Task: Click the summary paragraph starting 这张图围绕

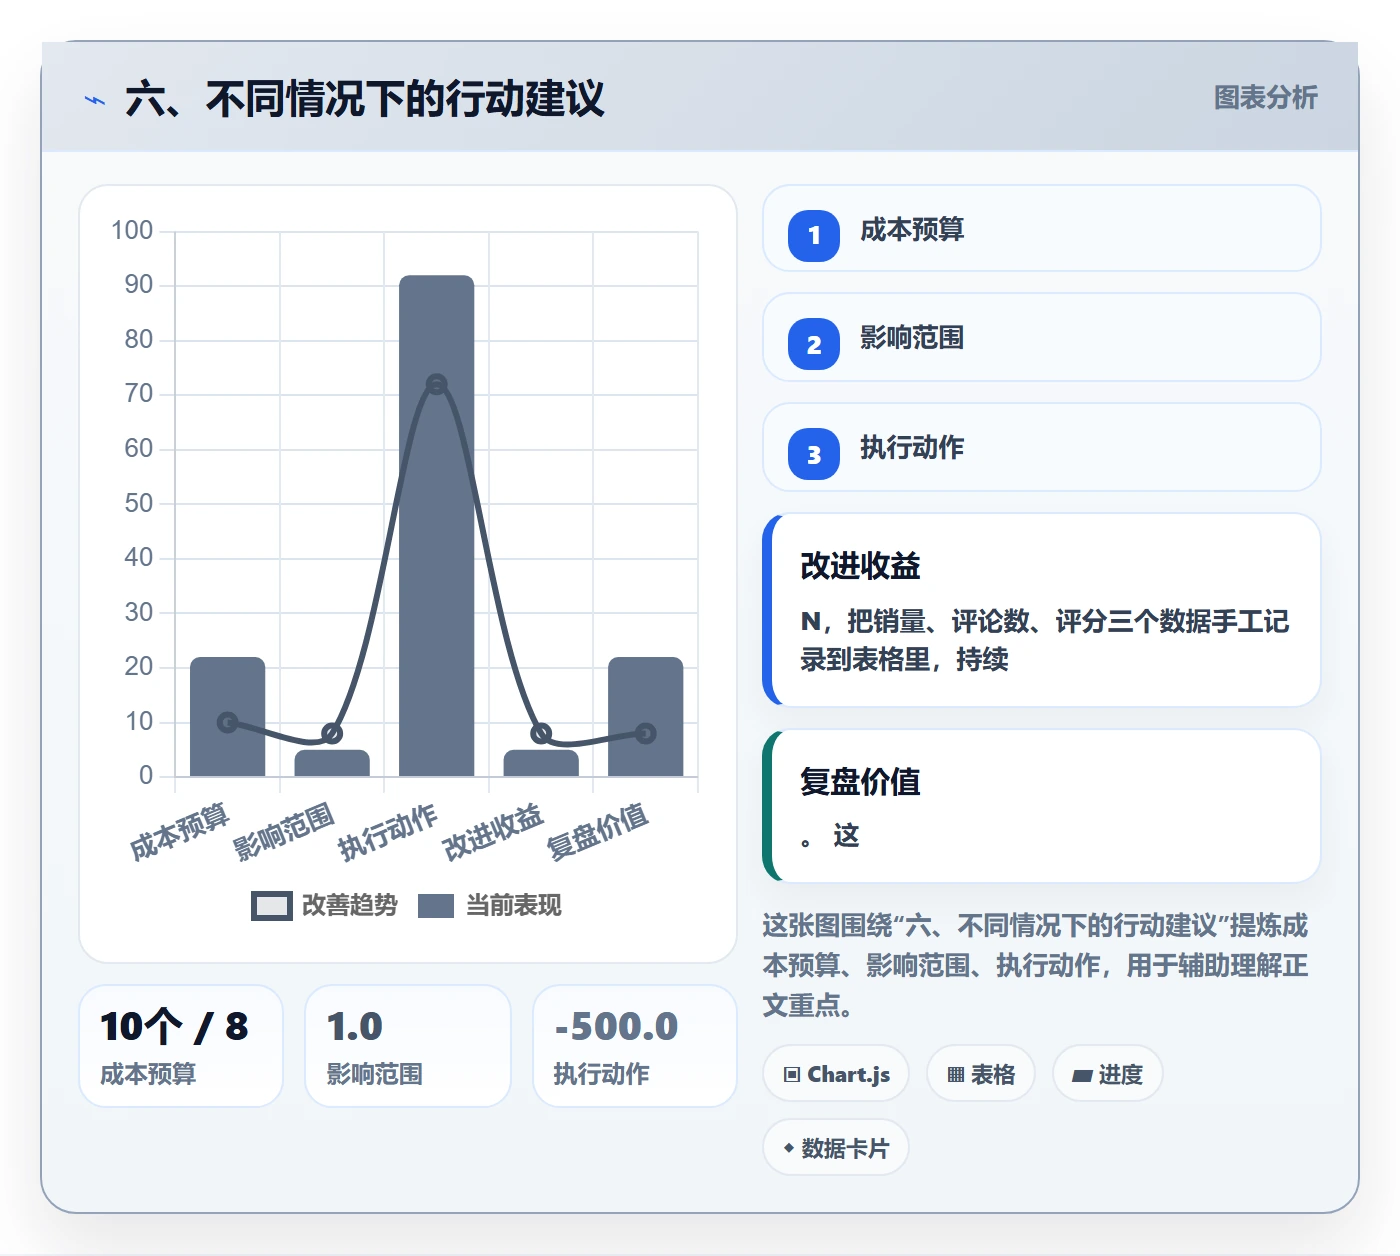Action: [1036, 965]
